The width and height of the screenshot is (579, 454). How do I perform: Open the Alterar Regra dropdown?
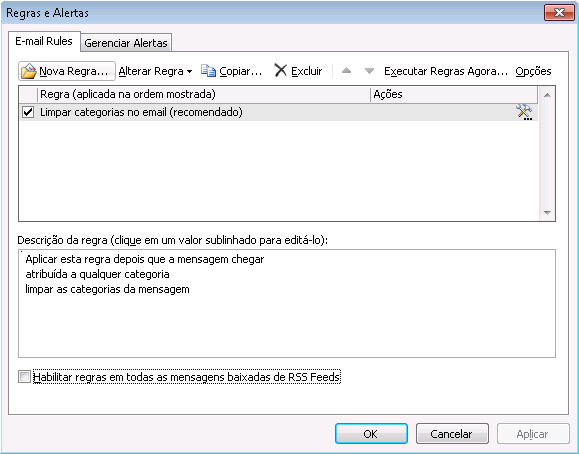155,71
